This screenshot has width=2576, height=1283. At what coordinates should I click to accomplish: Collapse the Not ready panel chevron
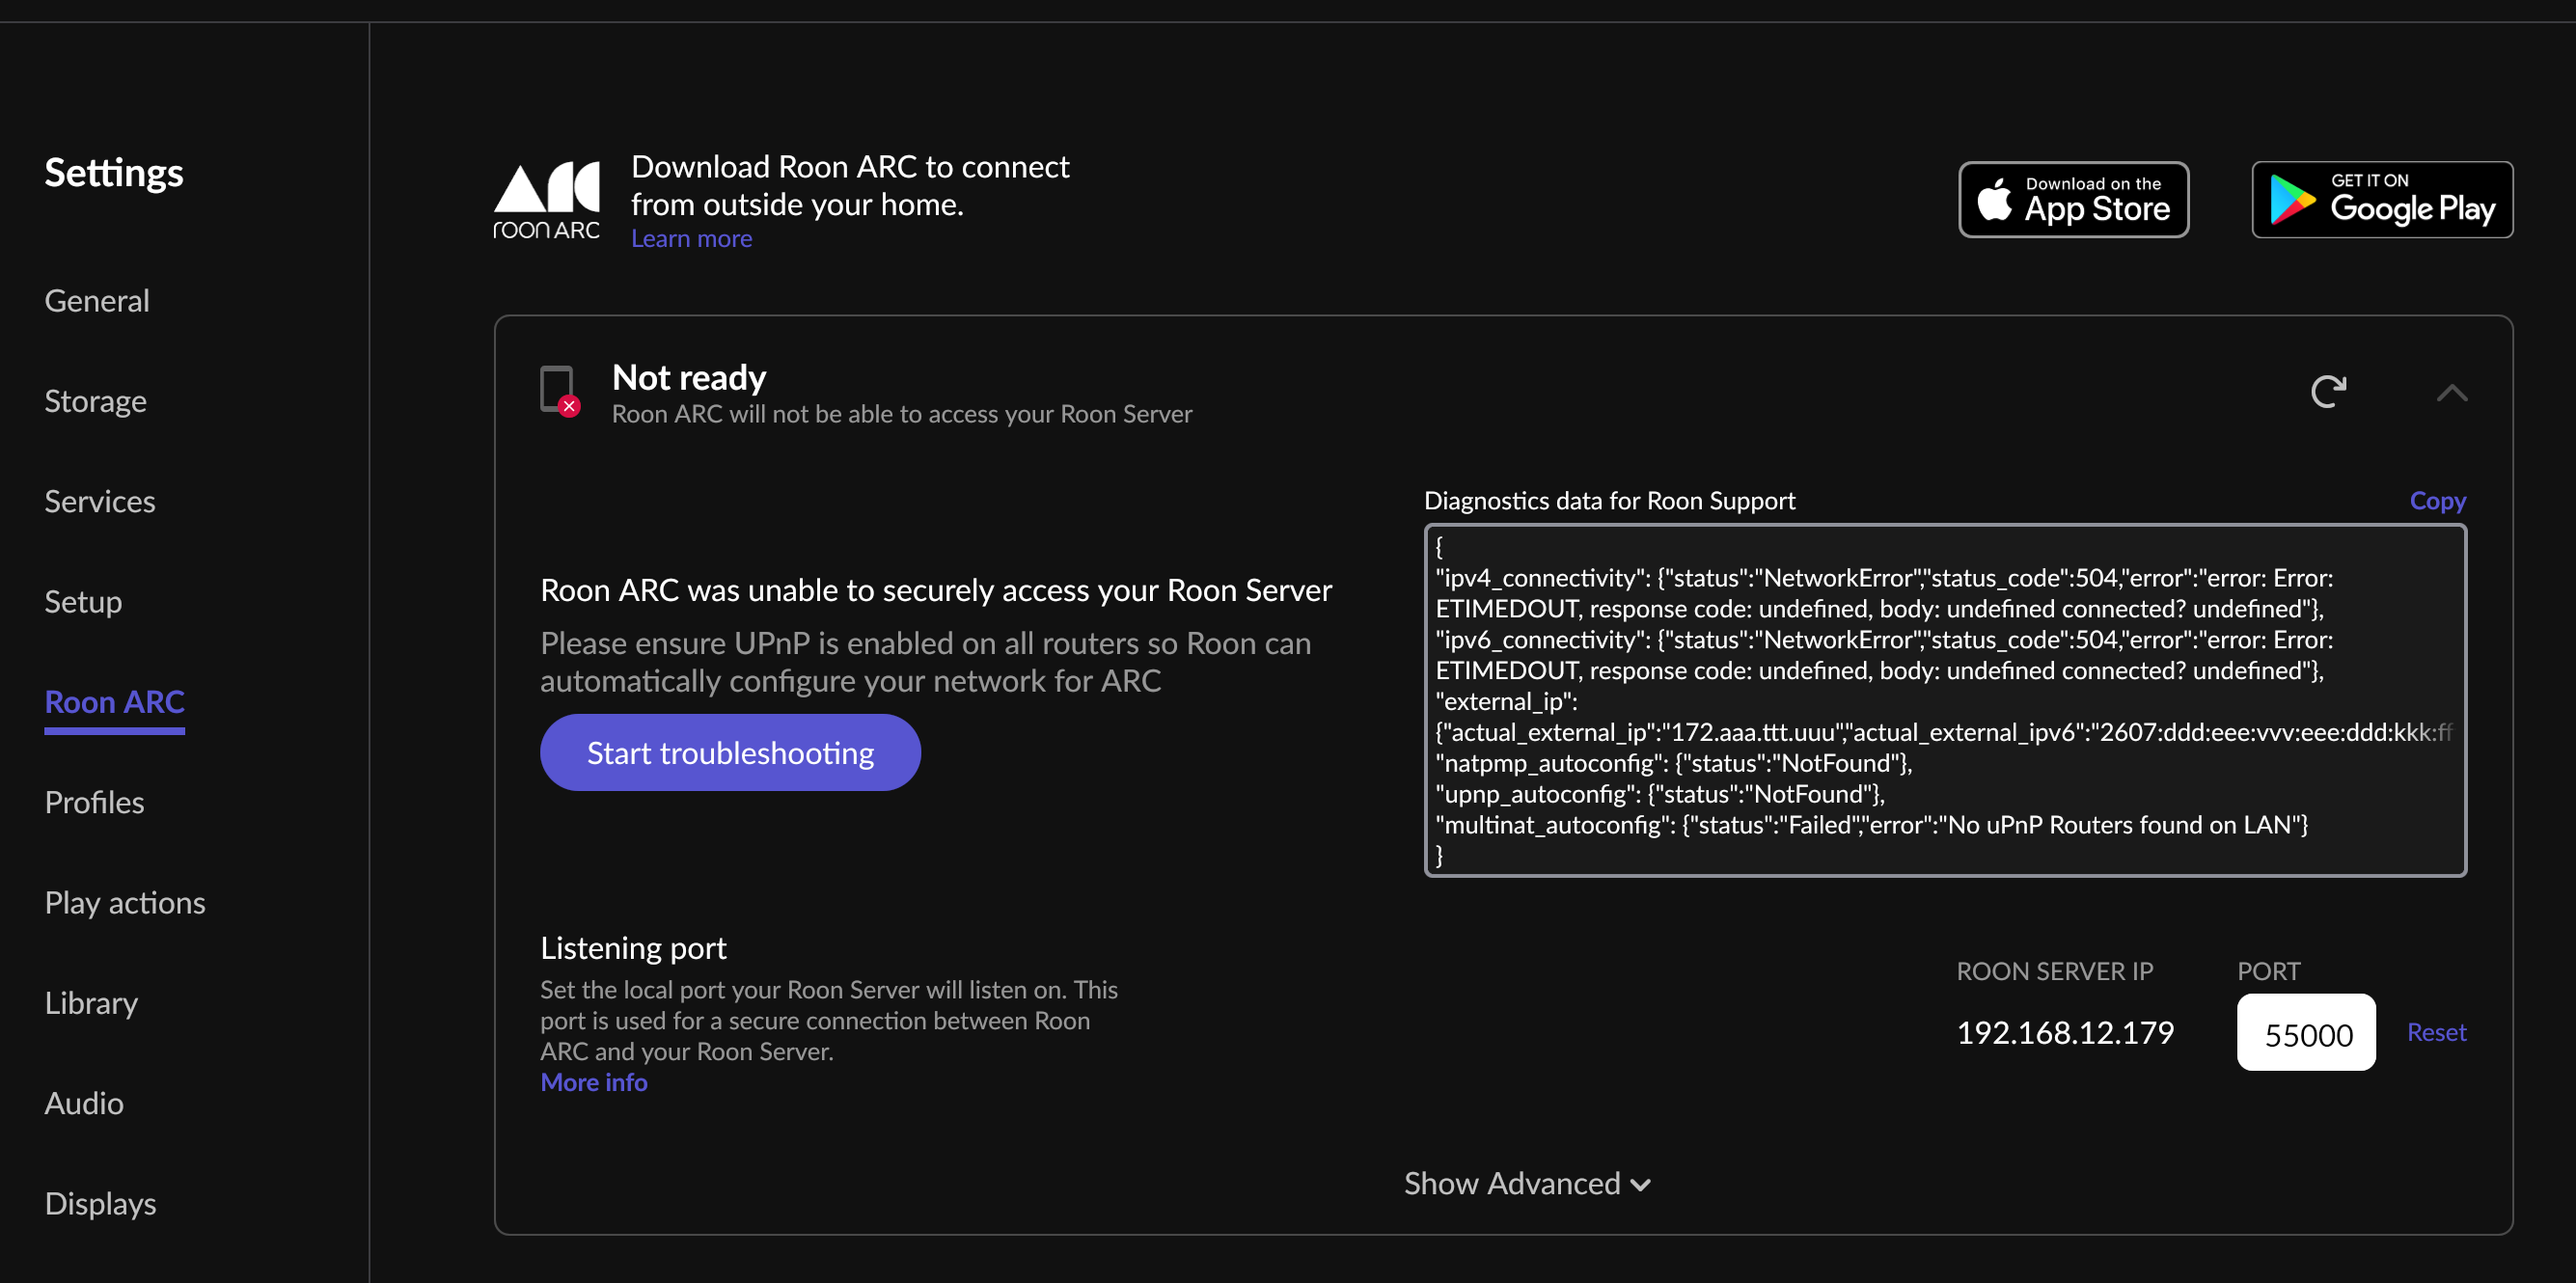pyautogui.click(x=2451, y=393)
